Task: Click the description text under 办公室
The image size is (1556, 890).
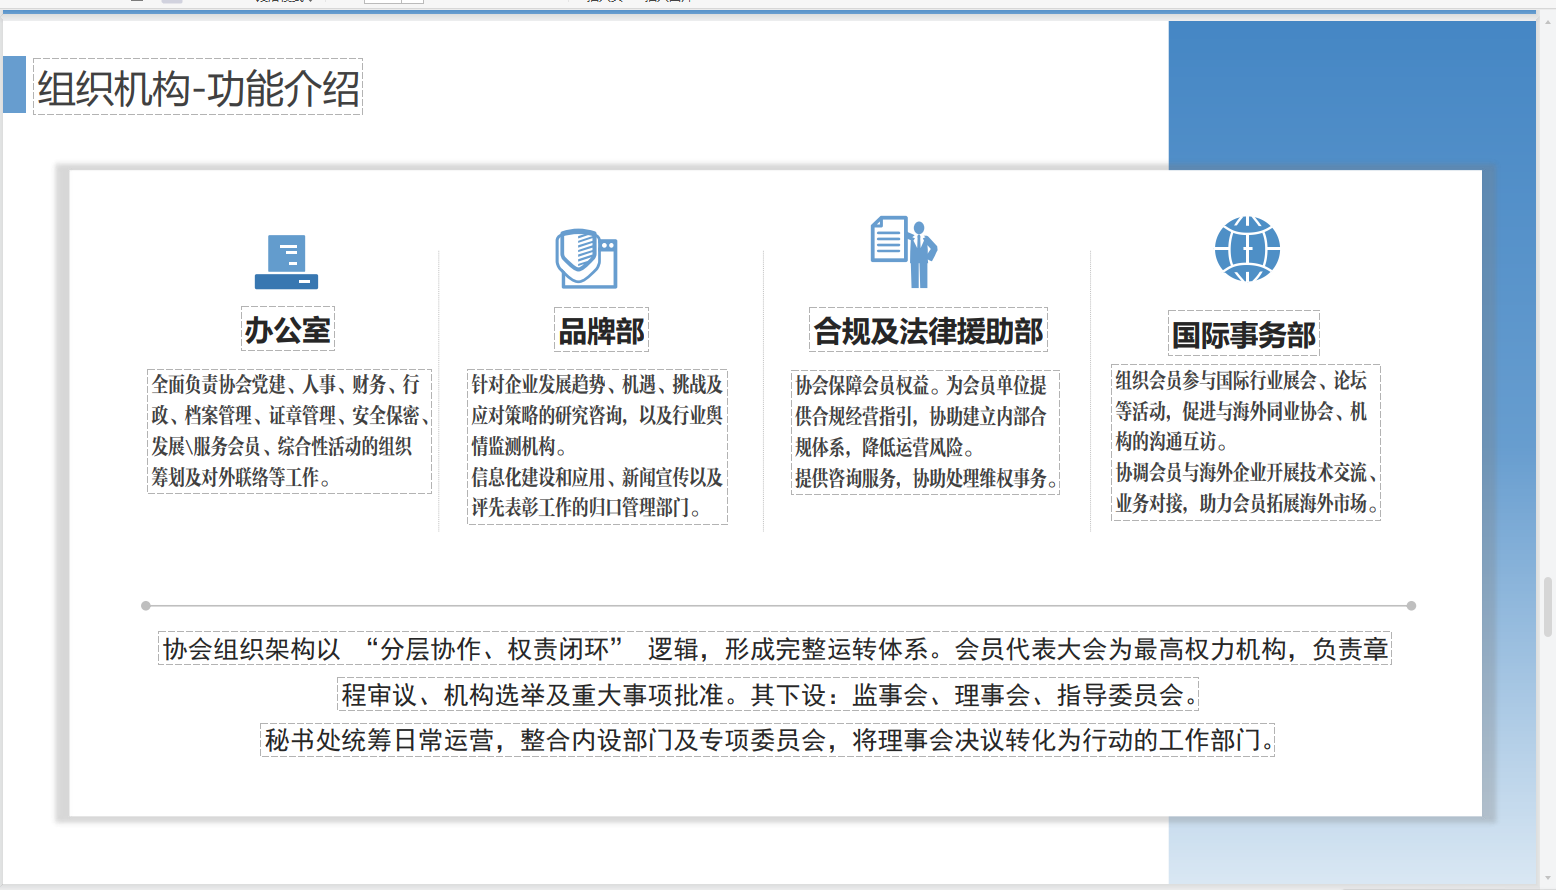Action: click(x=289, y=430)
